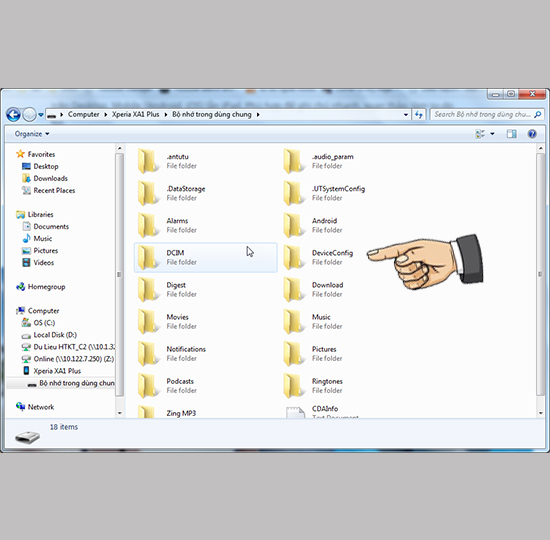Click file list scroll down arrow
550x540 pixels.
(x=540, y=413)
